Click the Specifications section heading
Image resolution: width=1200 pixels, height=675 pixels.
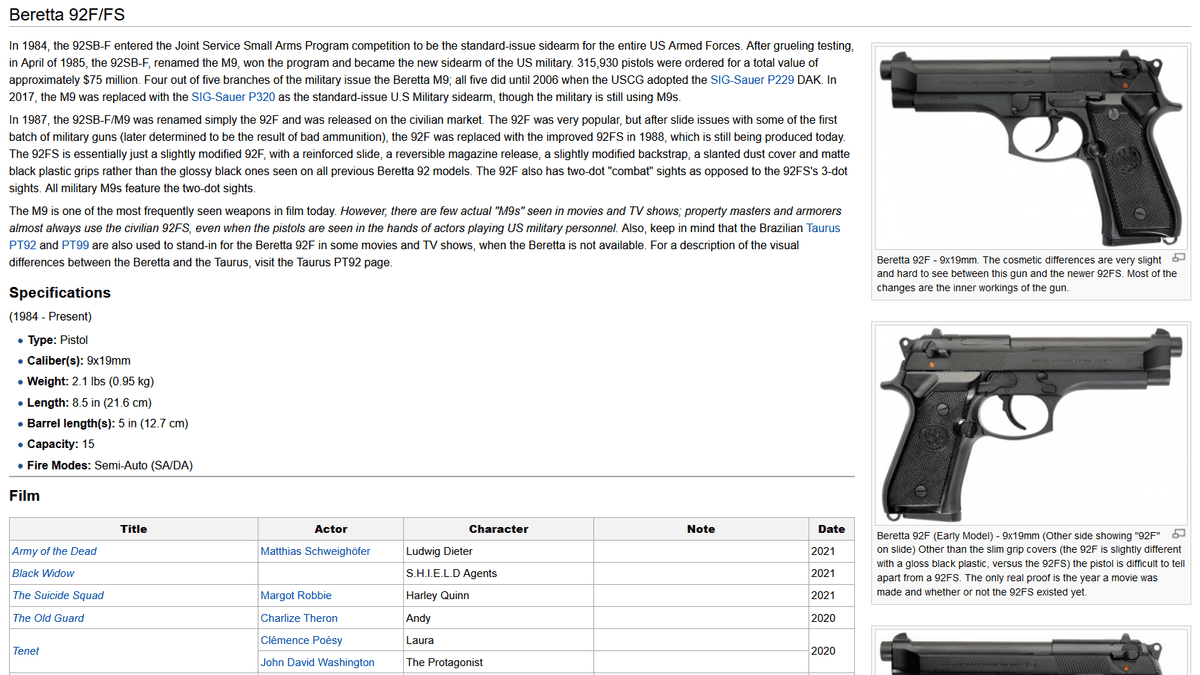tap(60, 293)
